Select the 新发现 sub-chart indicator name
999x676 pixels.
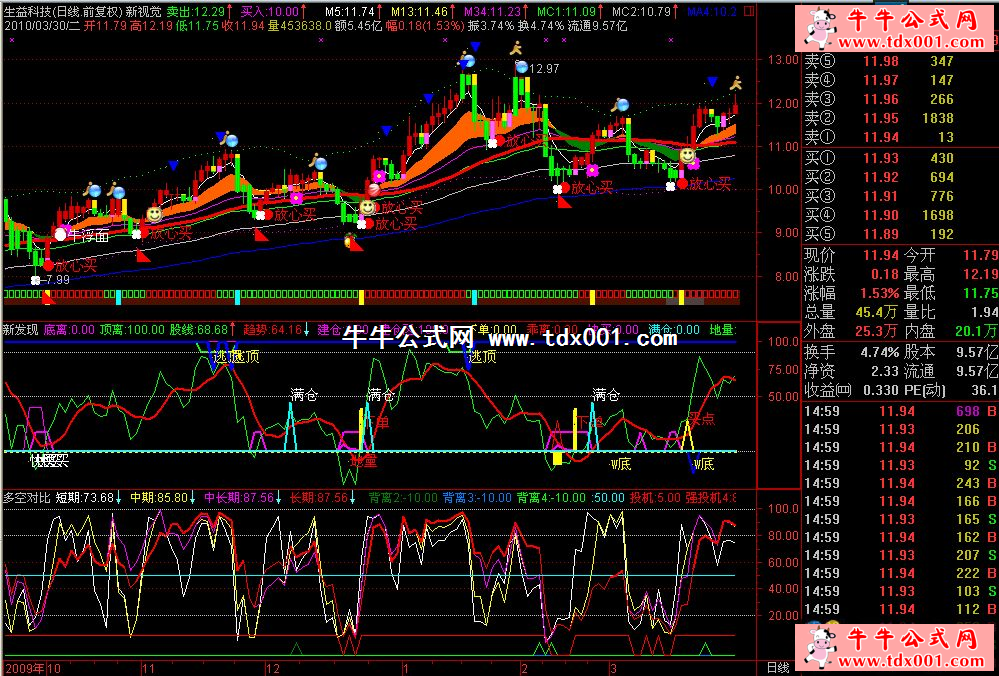point(20,329)
